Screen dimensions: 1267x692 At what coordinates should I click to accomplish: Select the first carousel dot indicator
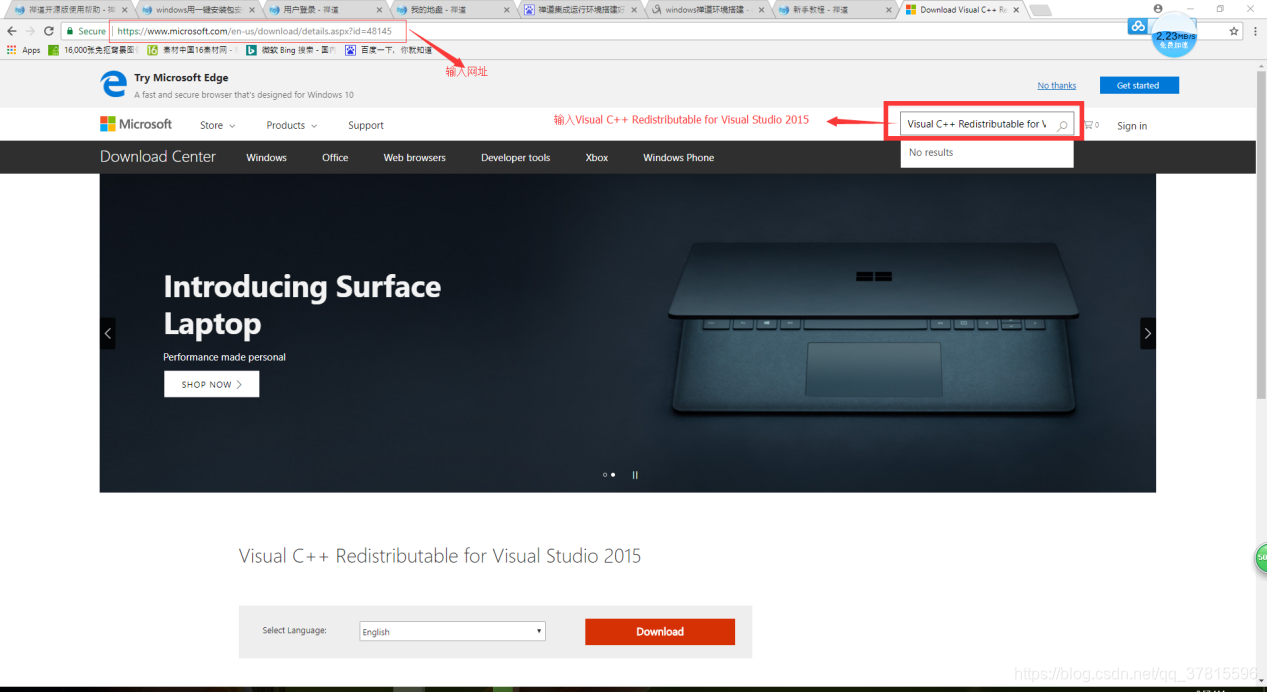(x=605, y=475)
